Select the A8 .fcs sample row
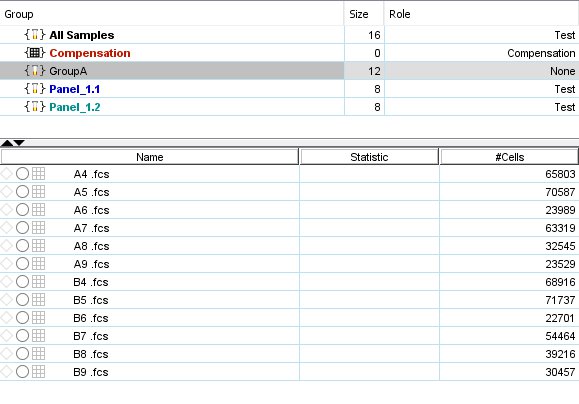Viewport: 579px width, 404px height. (x=290, y=246)
